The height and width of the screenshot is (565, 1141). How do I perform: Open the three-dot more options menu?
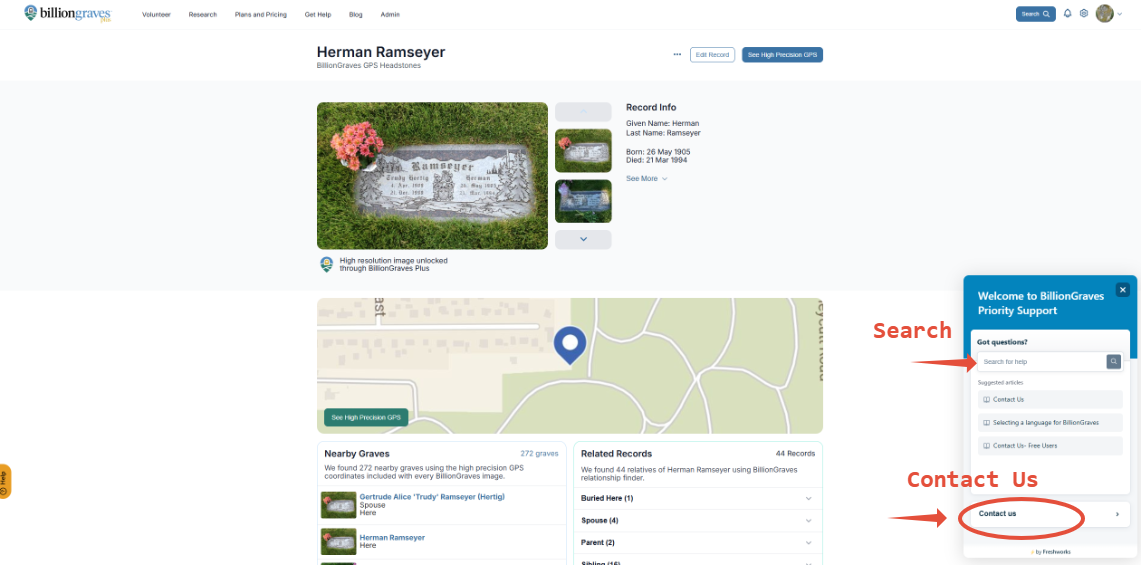[677, 55]
